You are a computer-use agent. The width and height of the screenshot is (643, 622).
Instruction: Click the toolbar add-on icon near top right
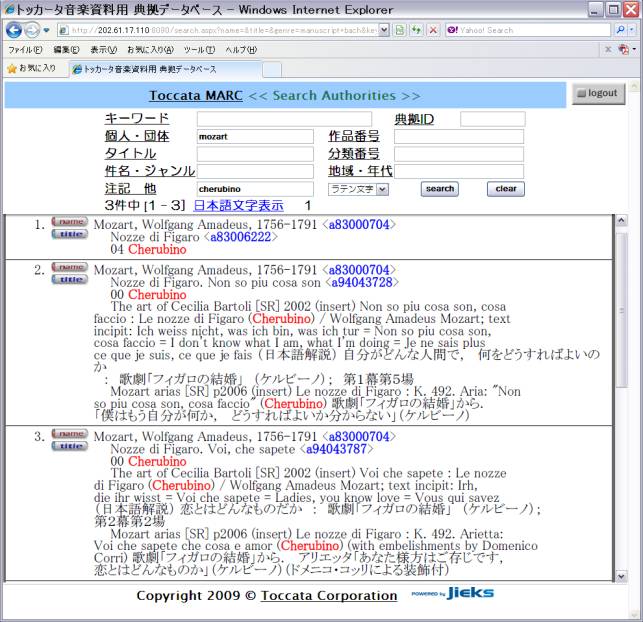coord(624,50)
